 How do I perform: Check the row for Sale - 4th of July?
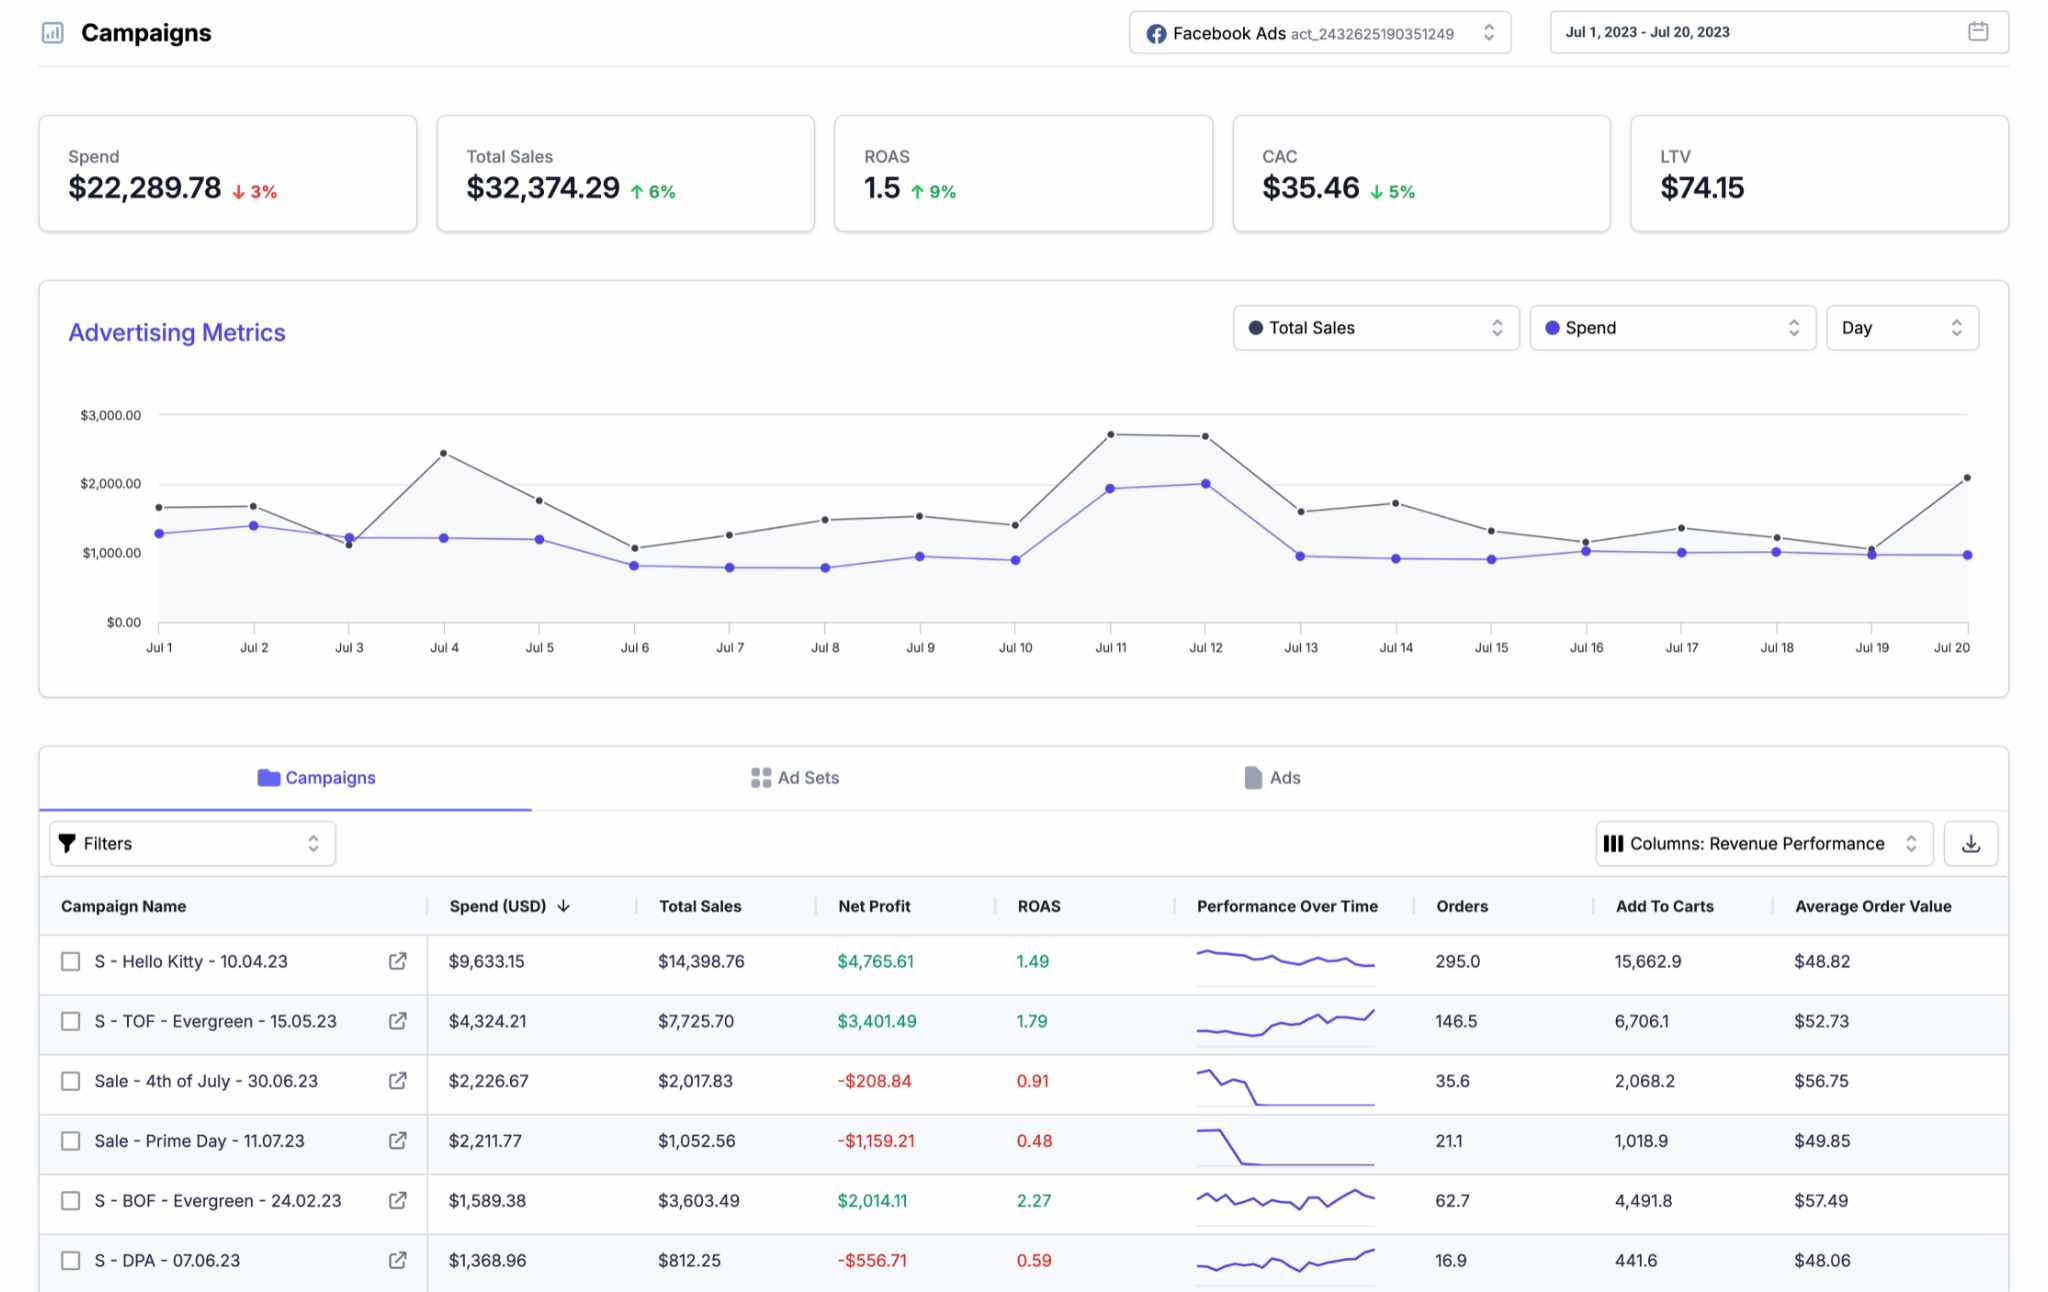point(70,1081)
